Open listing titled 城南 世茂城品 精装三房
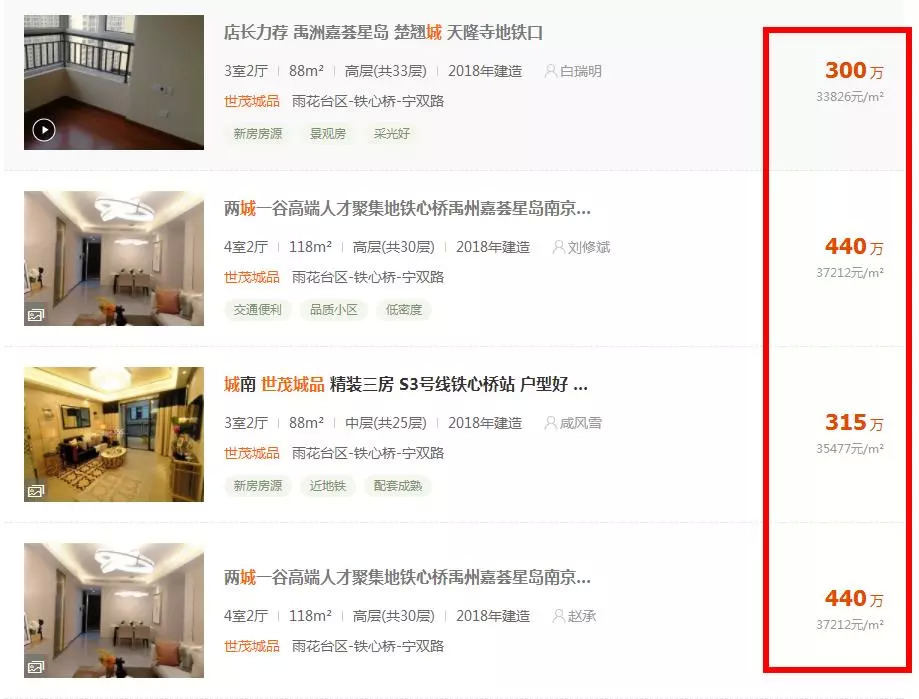This screenshot has height=699, width=919. (406, 384)
